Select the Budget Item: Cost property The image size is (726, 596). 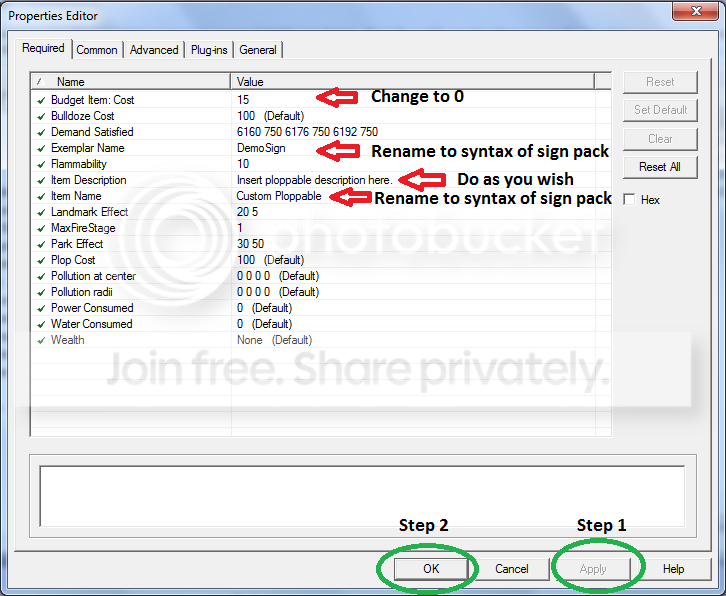[x=92, y=100]
